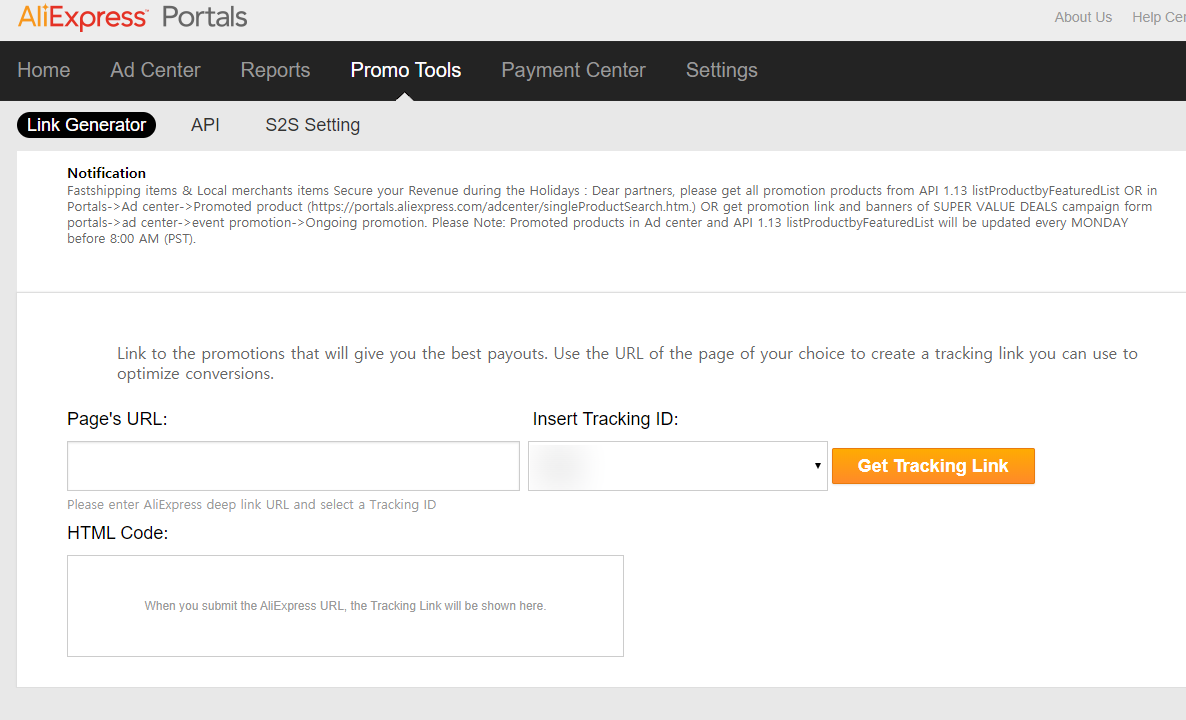Click the Get Tracking Link button
The width and height of the screenshot is (1186, 720).
(x=933, y=466)
